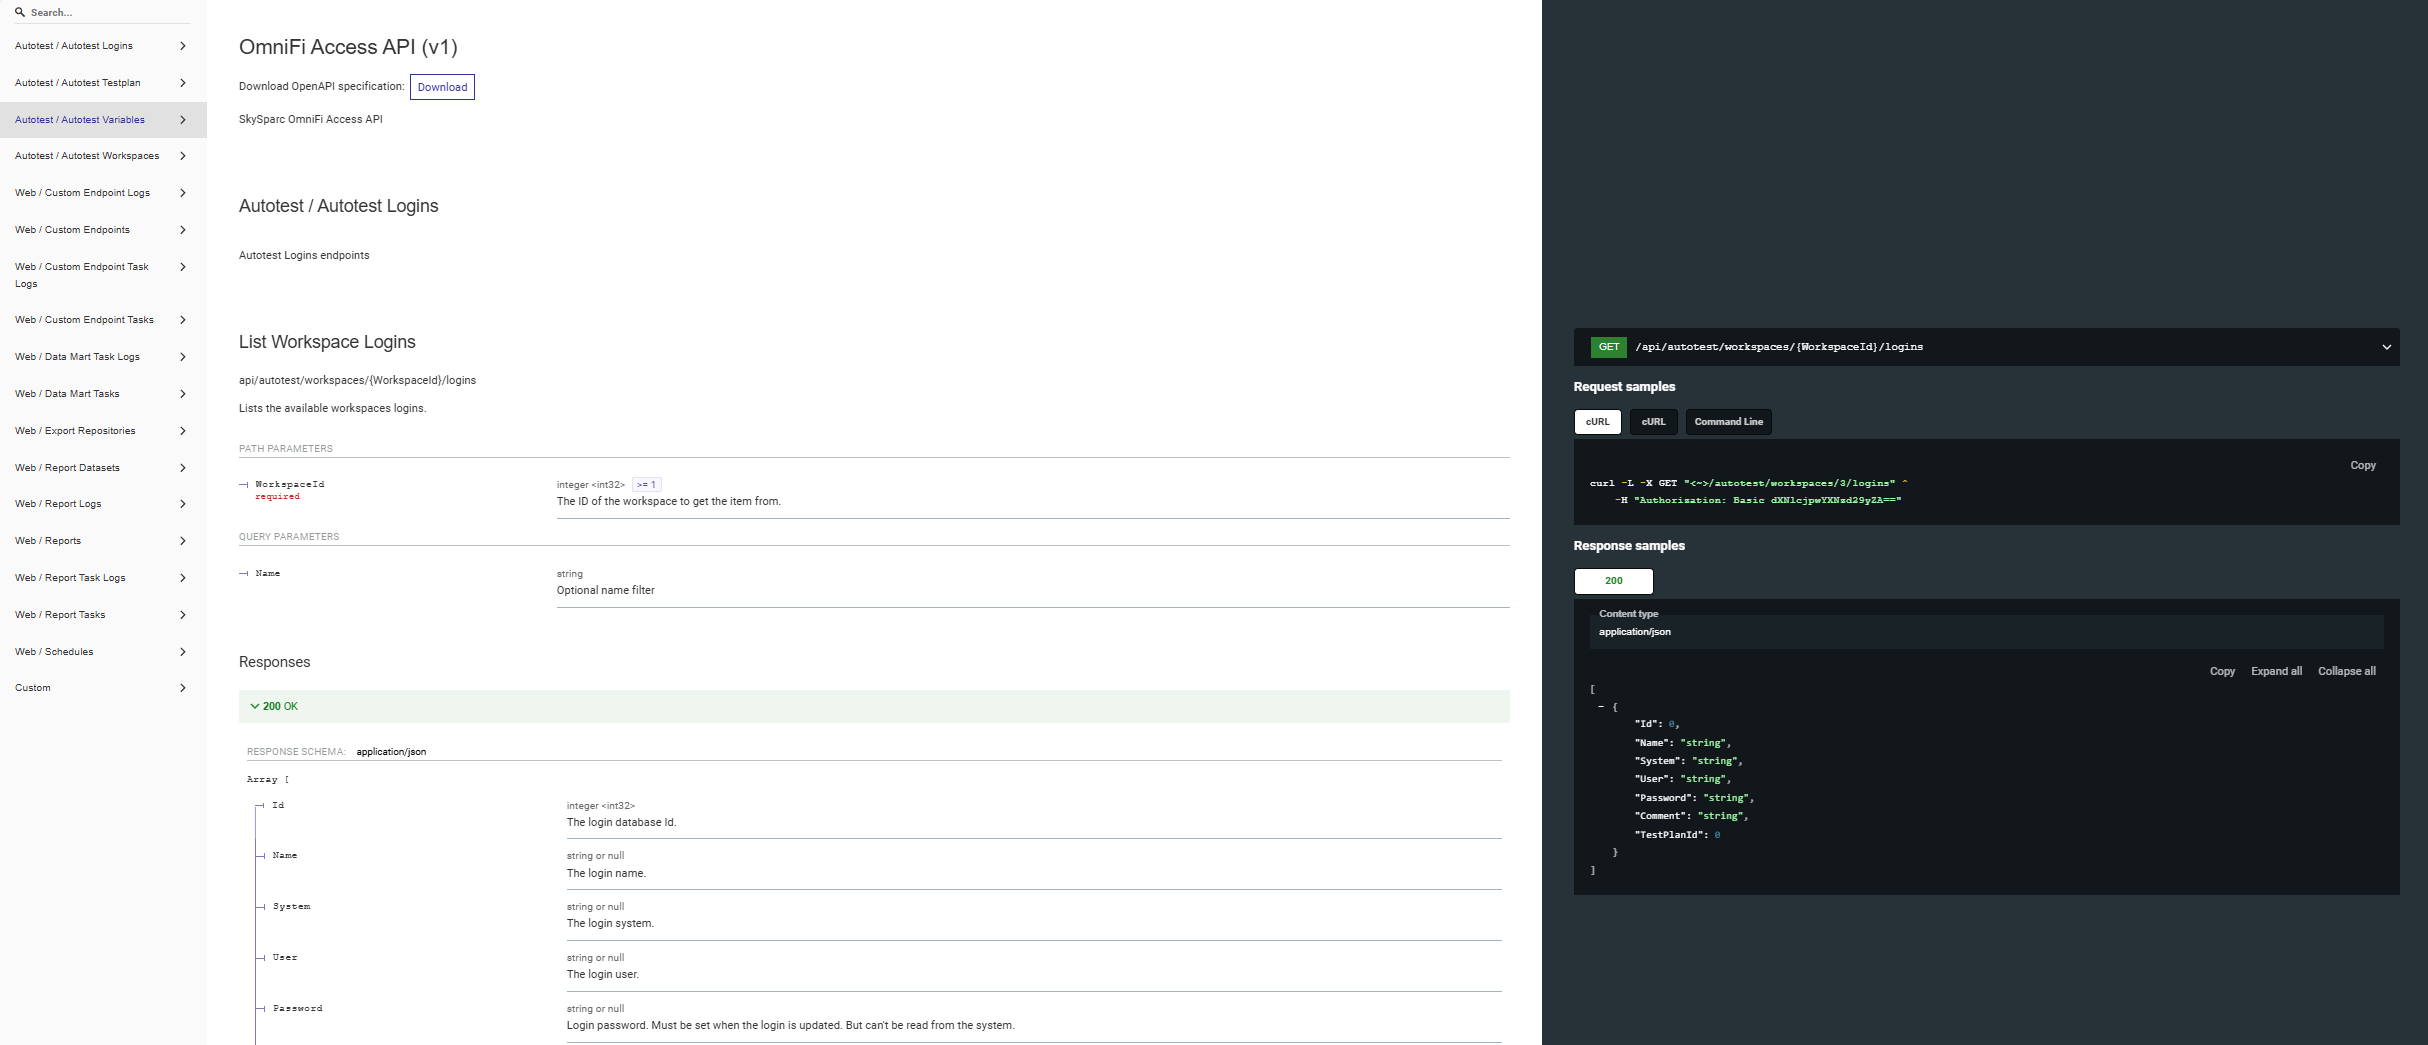
Task: Select the 200 response sample tab
Action: click(1614, 581)
